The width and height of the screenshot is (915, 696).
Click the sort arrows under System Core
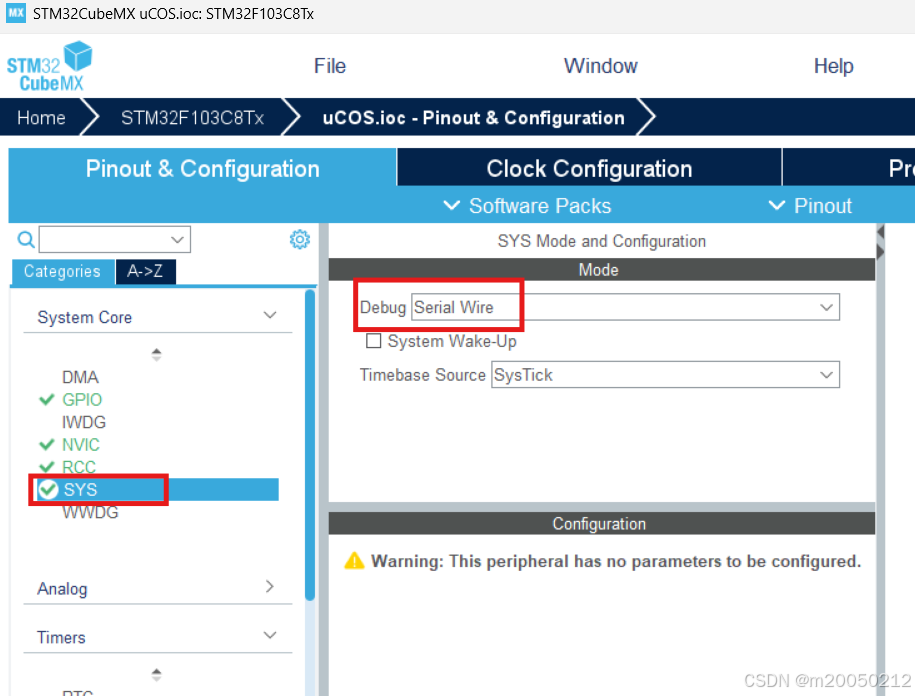tap(156, 354)
